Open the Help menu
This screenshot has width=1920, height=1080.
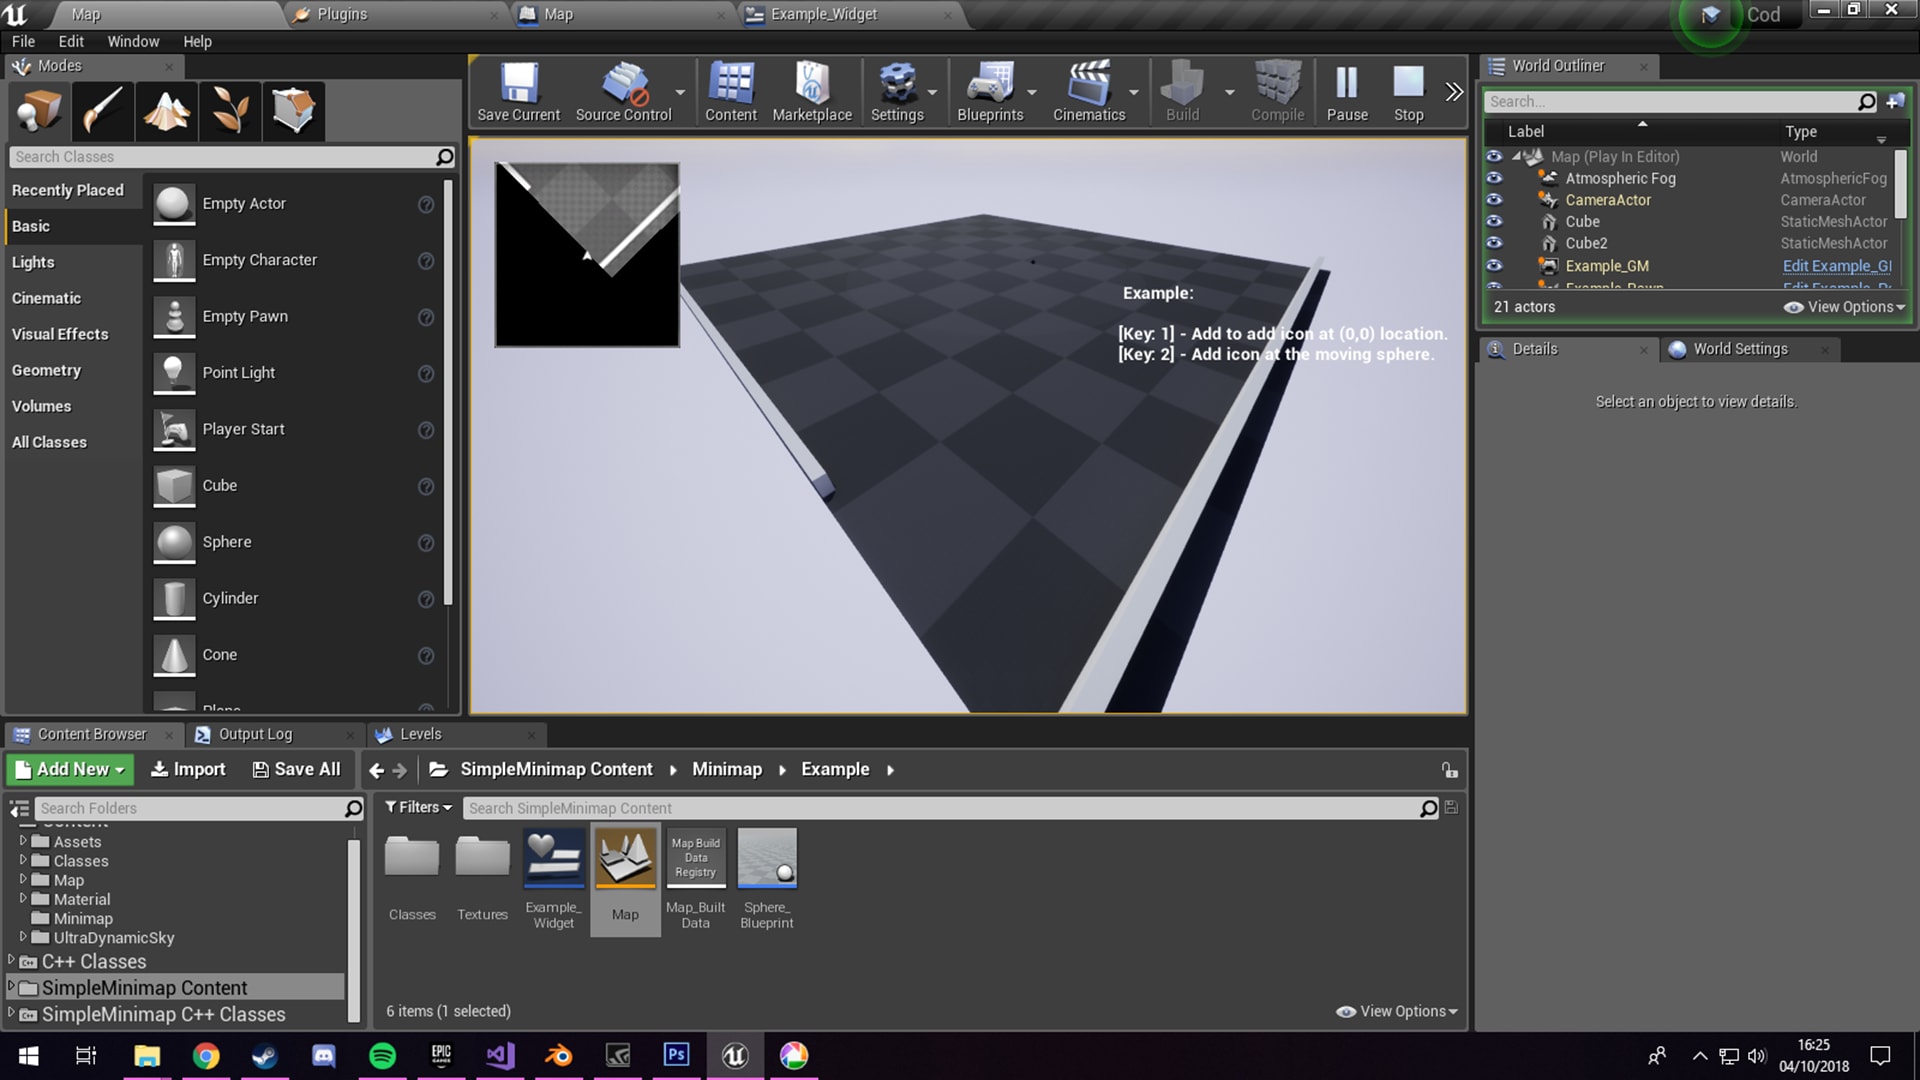pyautogui.click(x=197, y=42)
